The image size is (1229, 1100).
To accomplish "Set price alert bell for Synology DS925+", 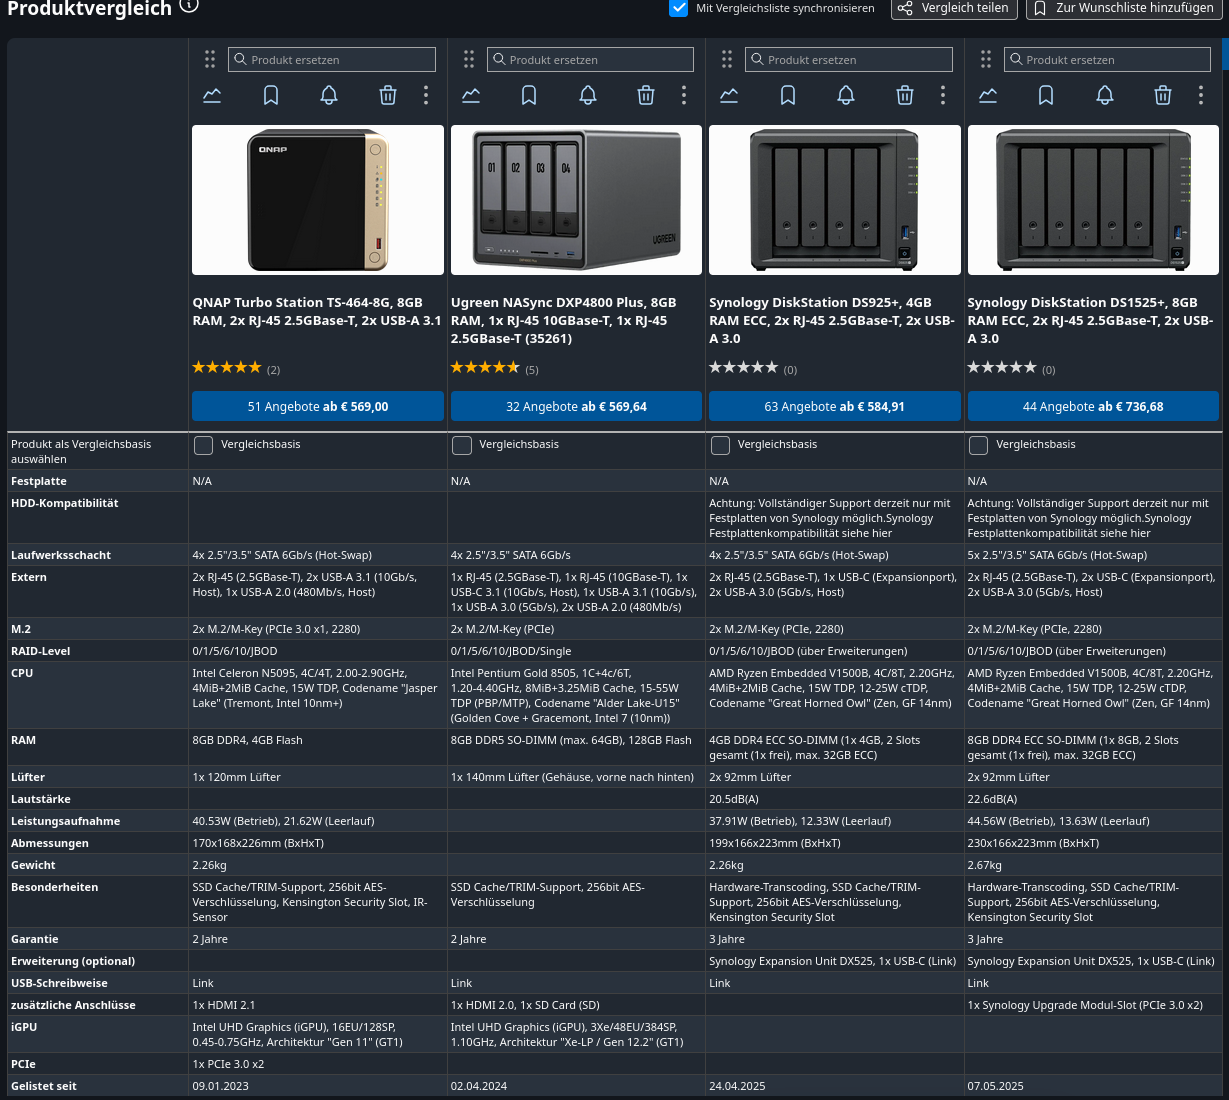I will [846, 95].
